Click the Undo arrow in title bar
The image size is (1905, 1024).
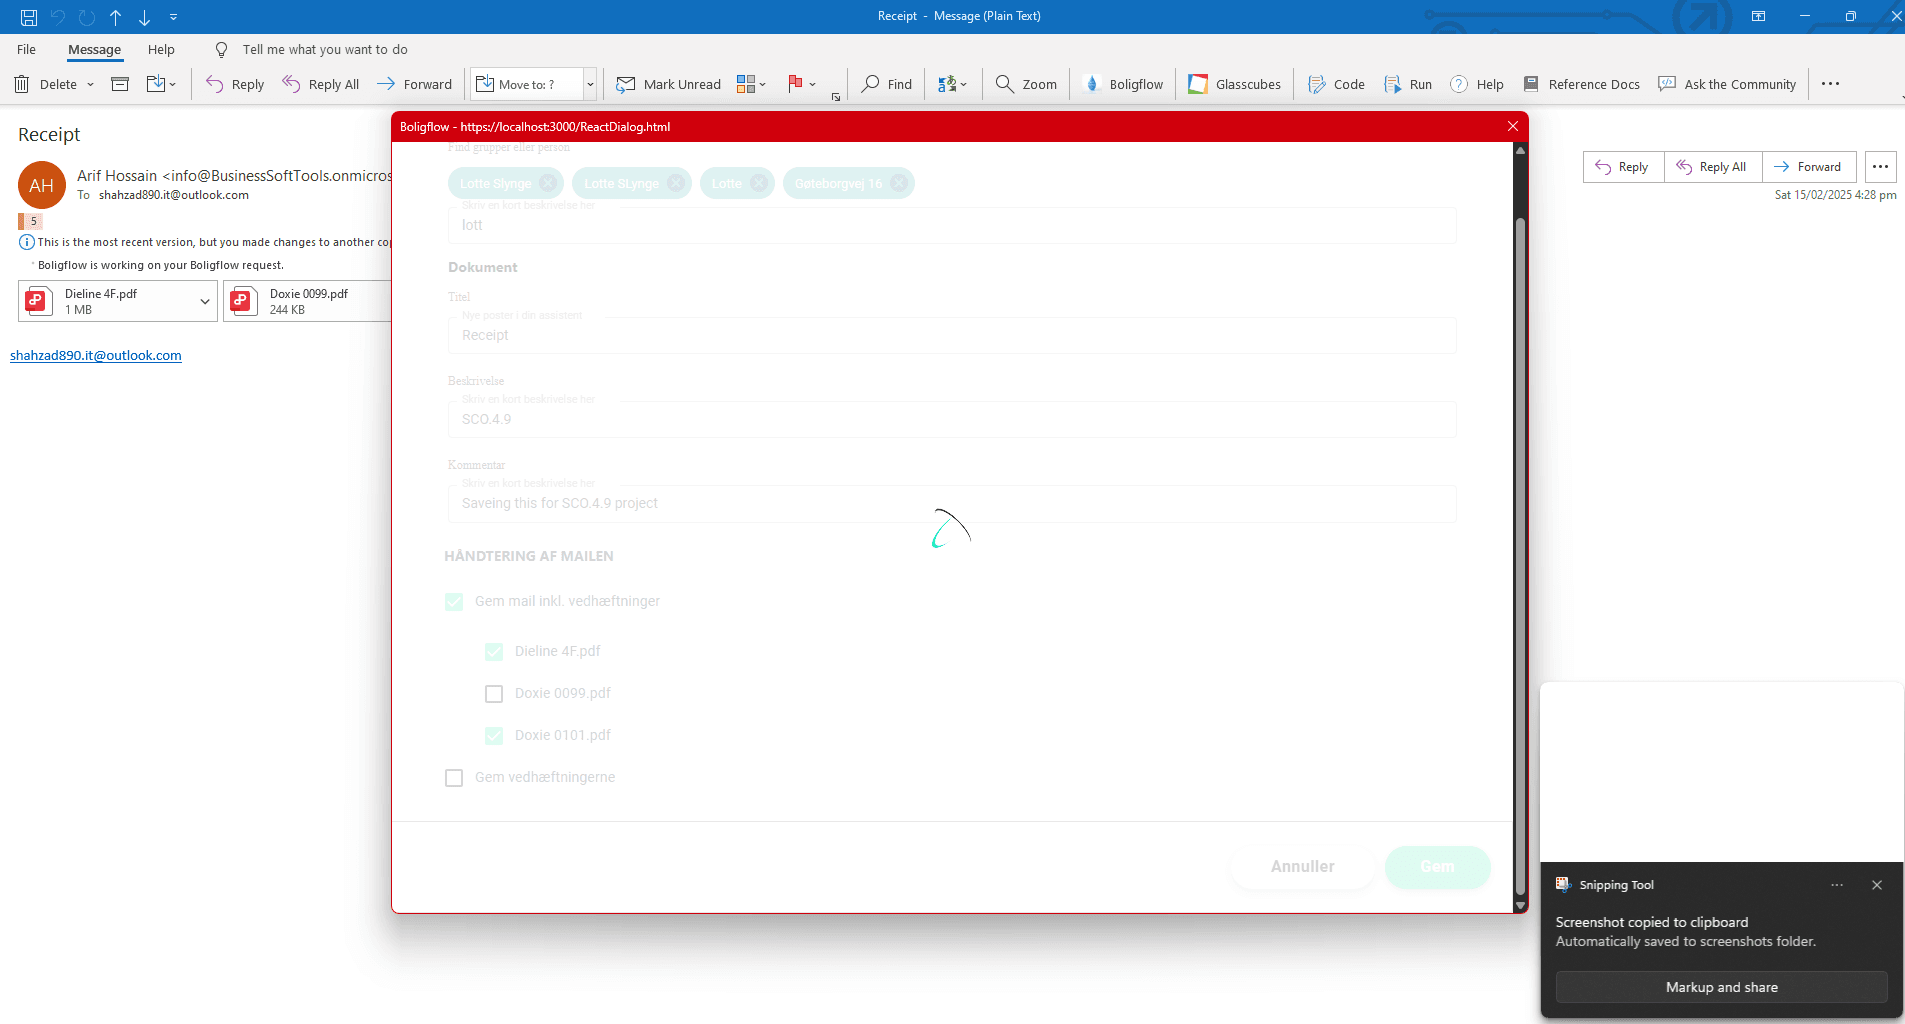pyautogui.click(x=58, y=17)
